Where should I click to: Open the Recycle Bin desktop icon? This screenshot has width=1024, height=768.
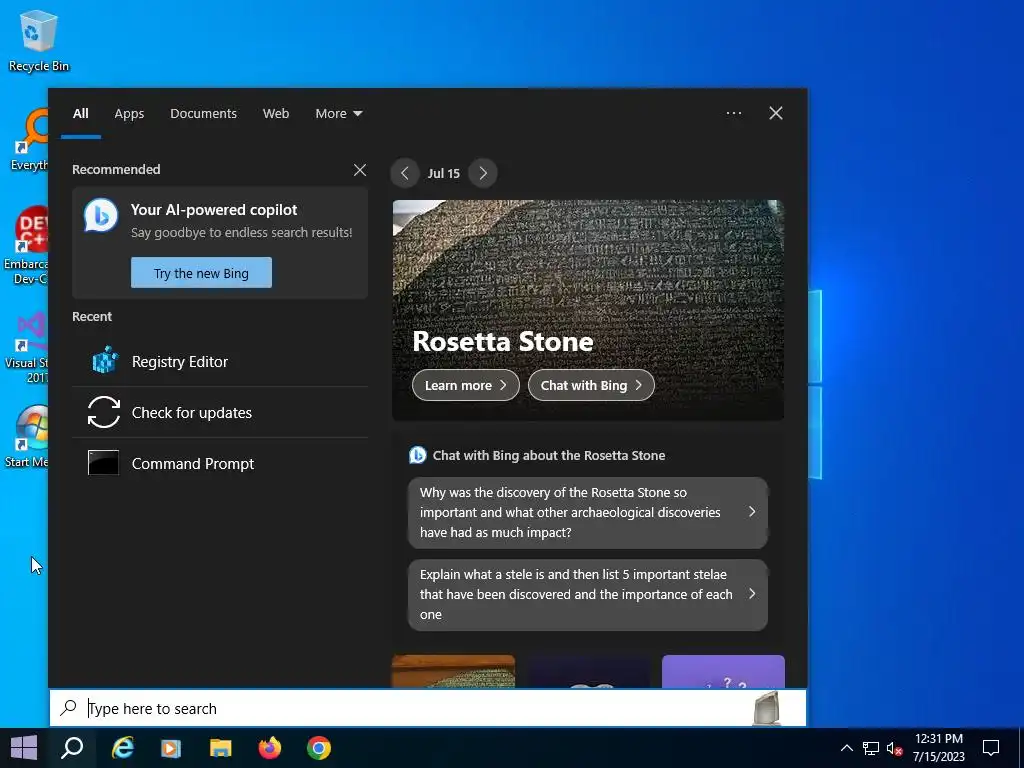click(38, 40)
